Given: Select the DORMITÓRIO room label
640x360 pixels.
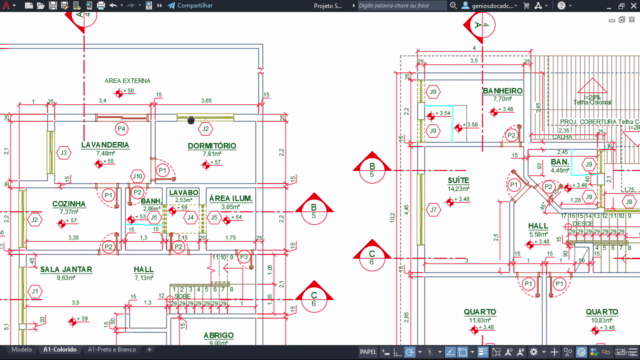Looking at the screenshot, I should (212, 146).
